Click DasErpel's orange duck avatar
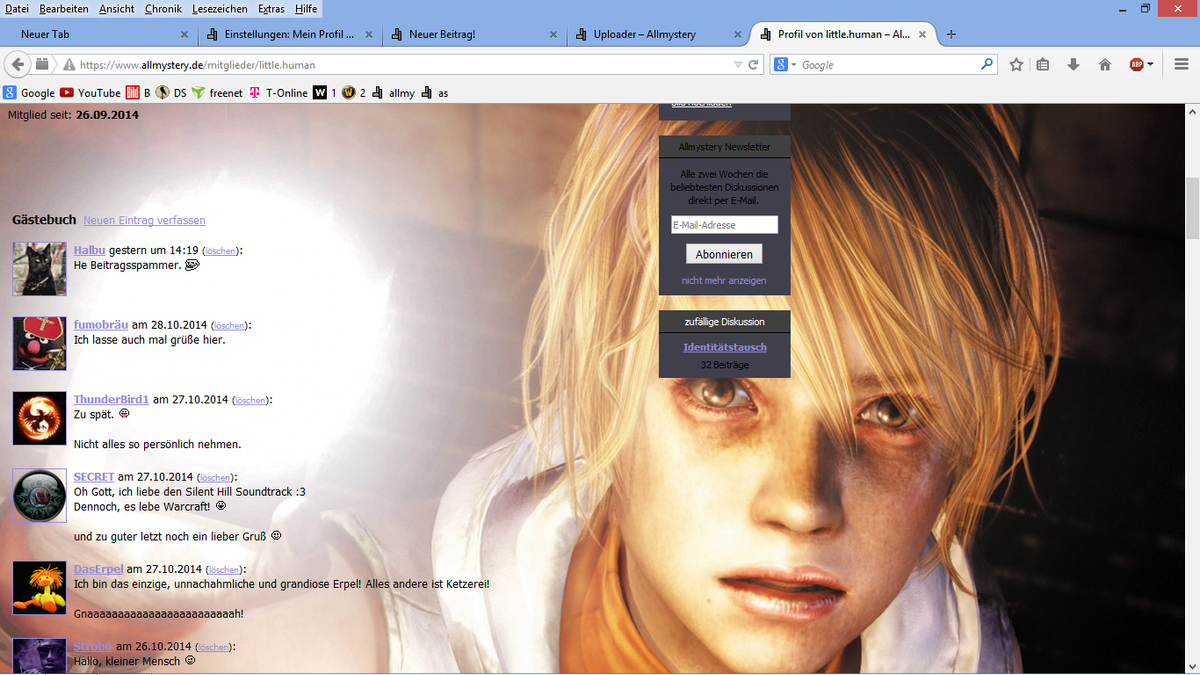 point(40,587)
